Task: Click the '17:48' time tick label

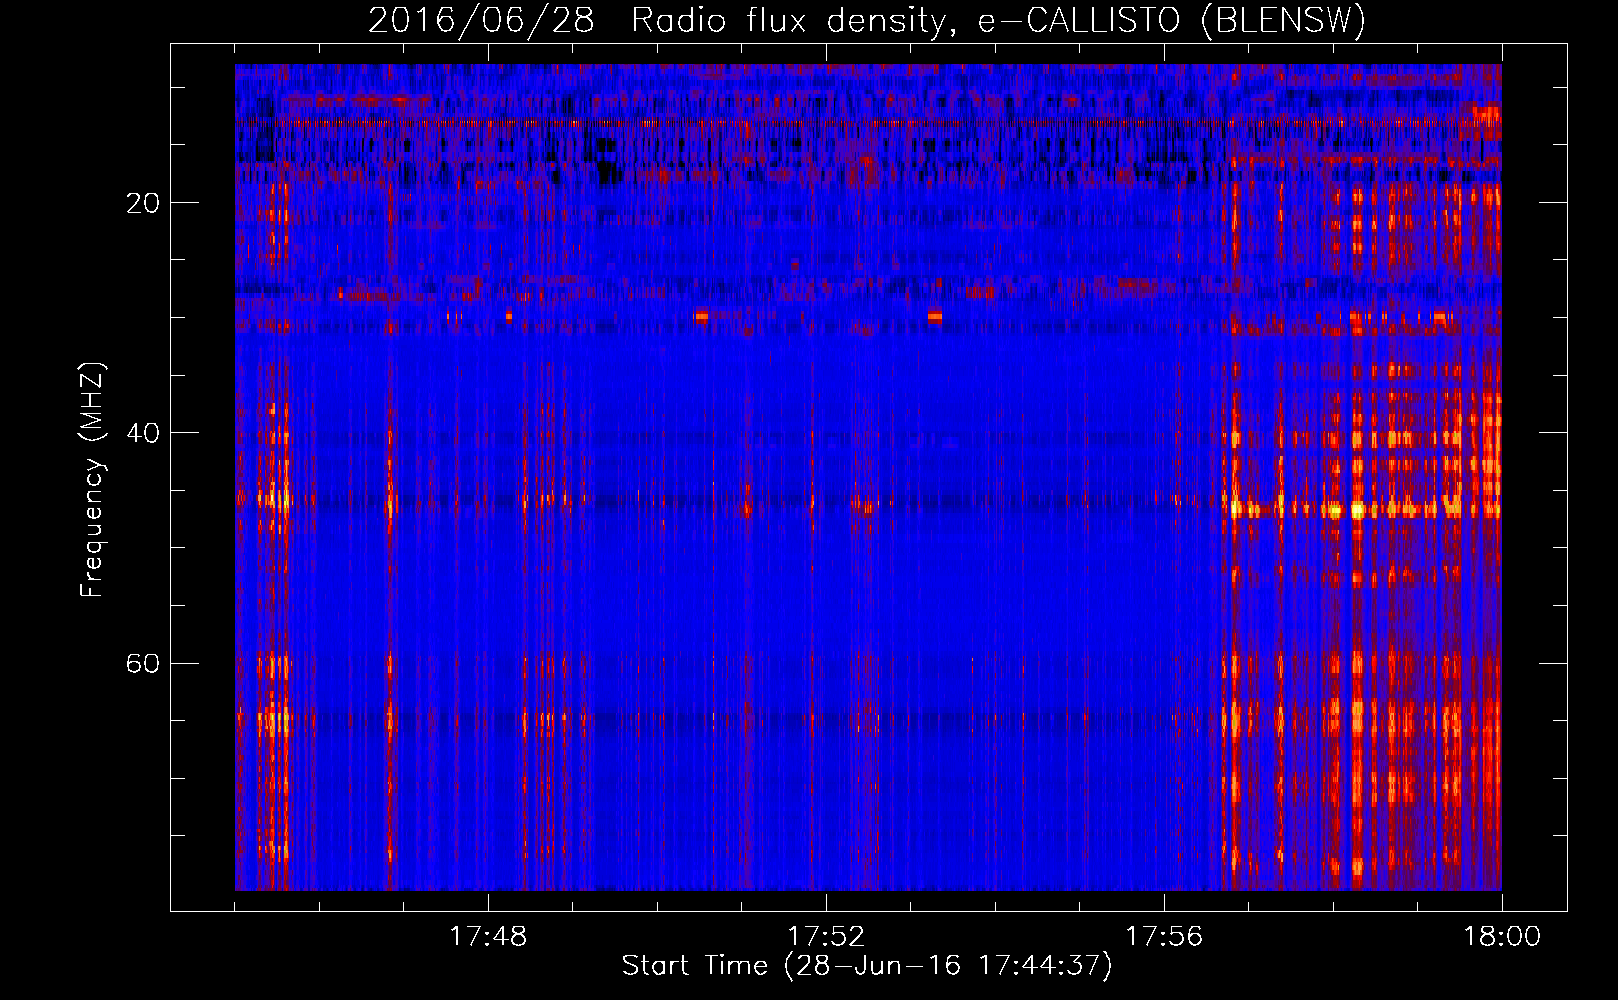Action: click(488, 937)
